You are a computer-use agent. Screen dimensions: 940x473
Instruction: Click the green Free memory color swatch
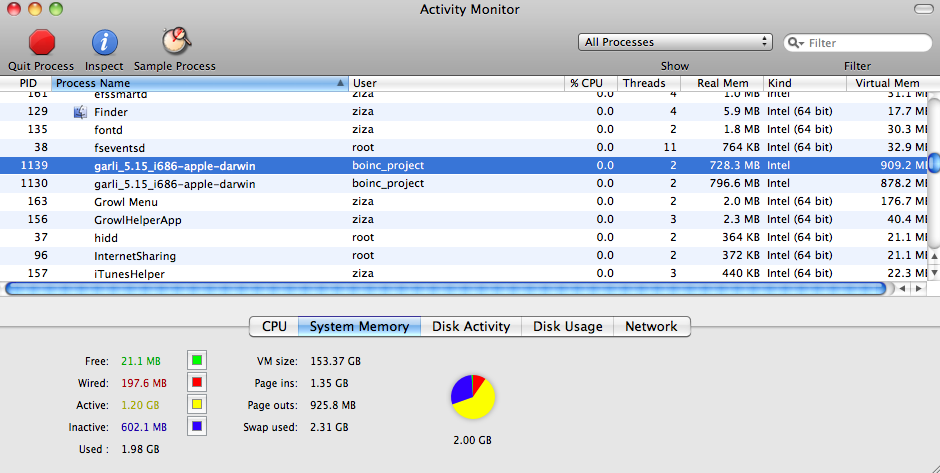197,360
